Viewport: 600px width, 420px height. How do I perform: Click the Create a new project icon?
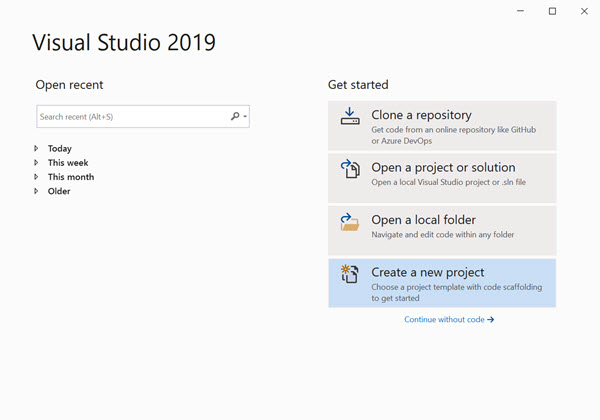tap(350, 274)
